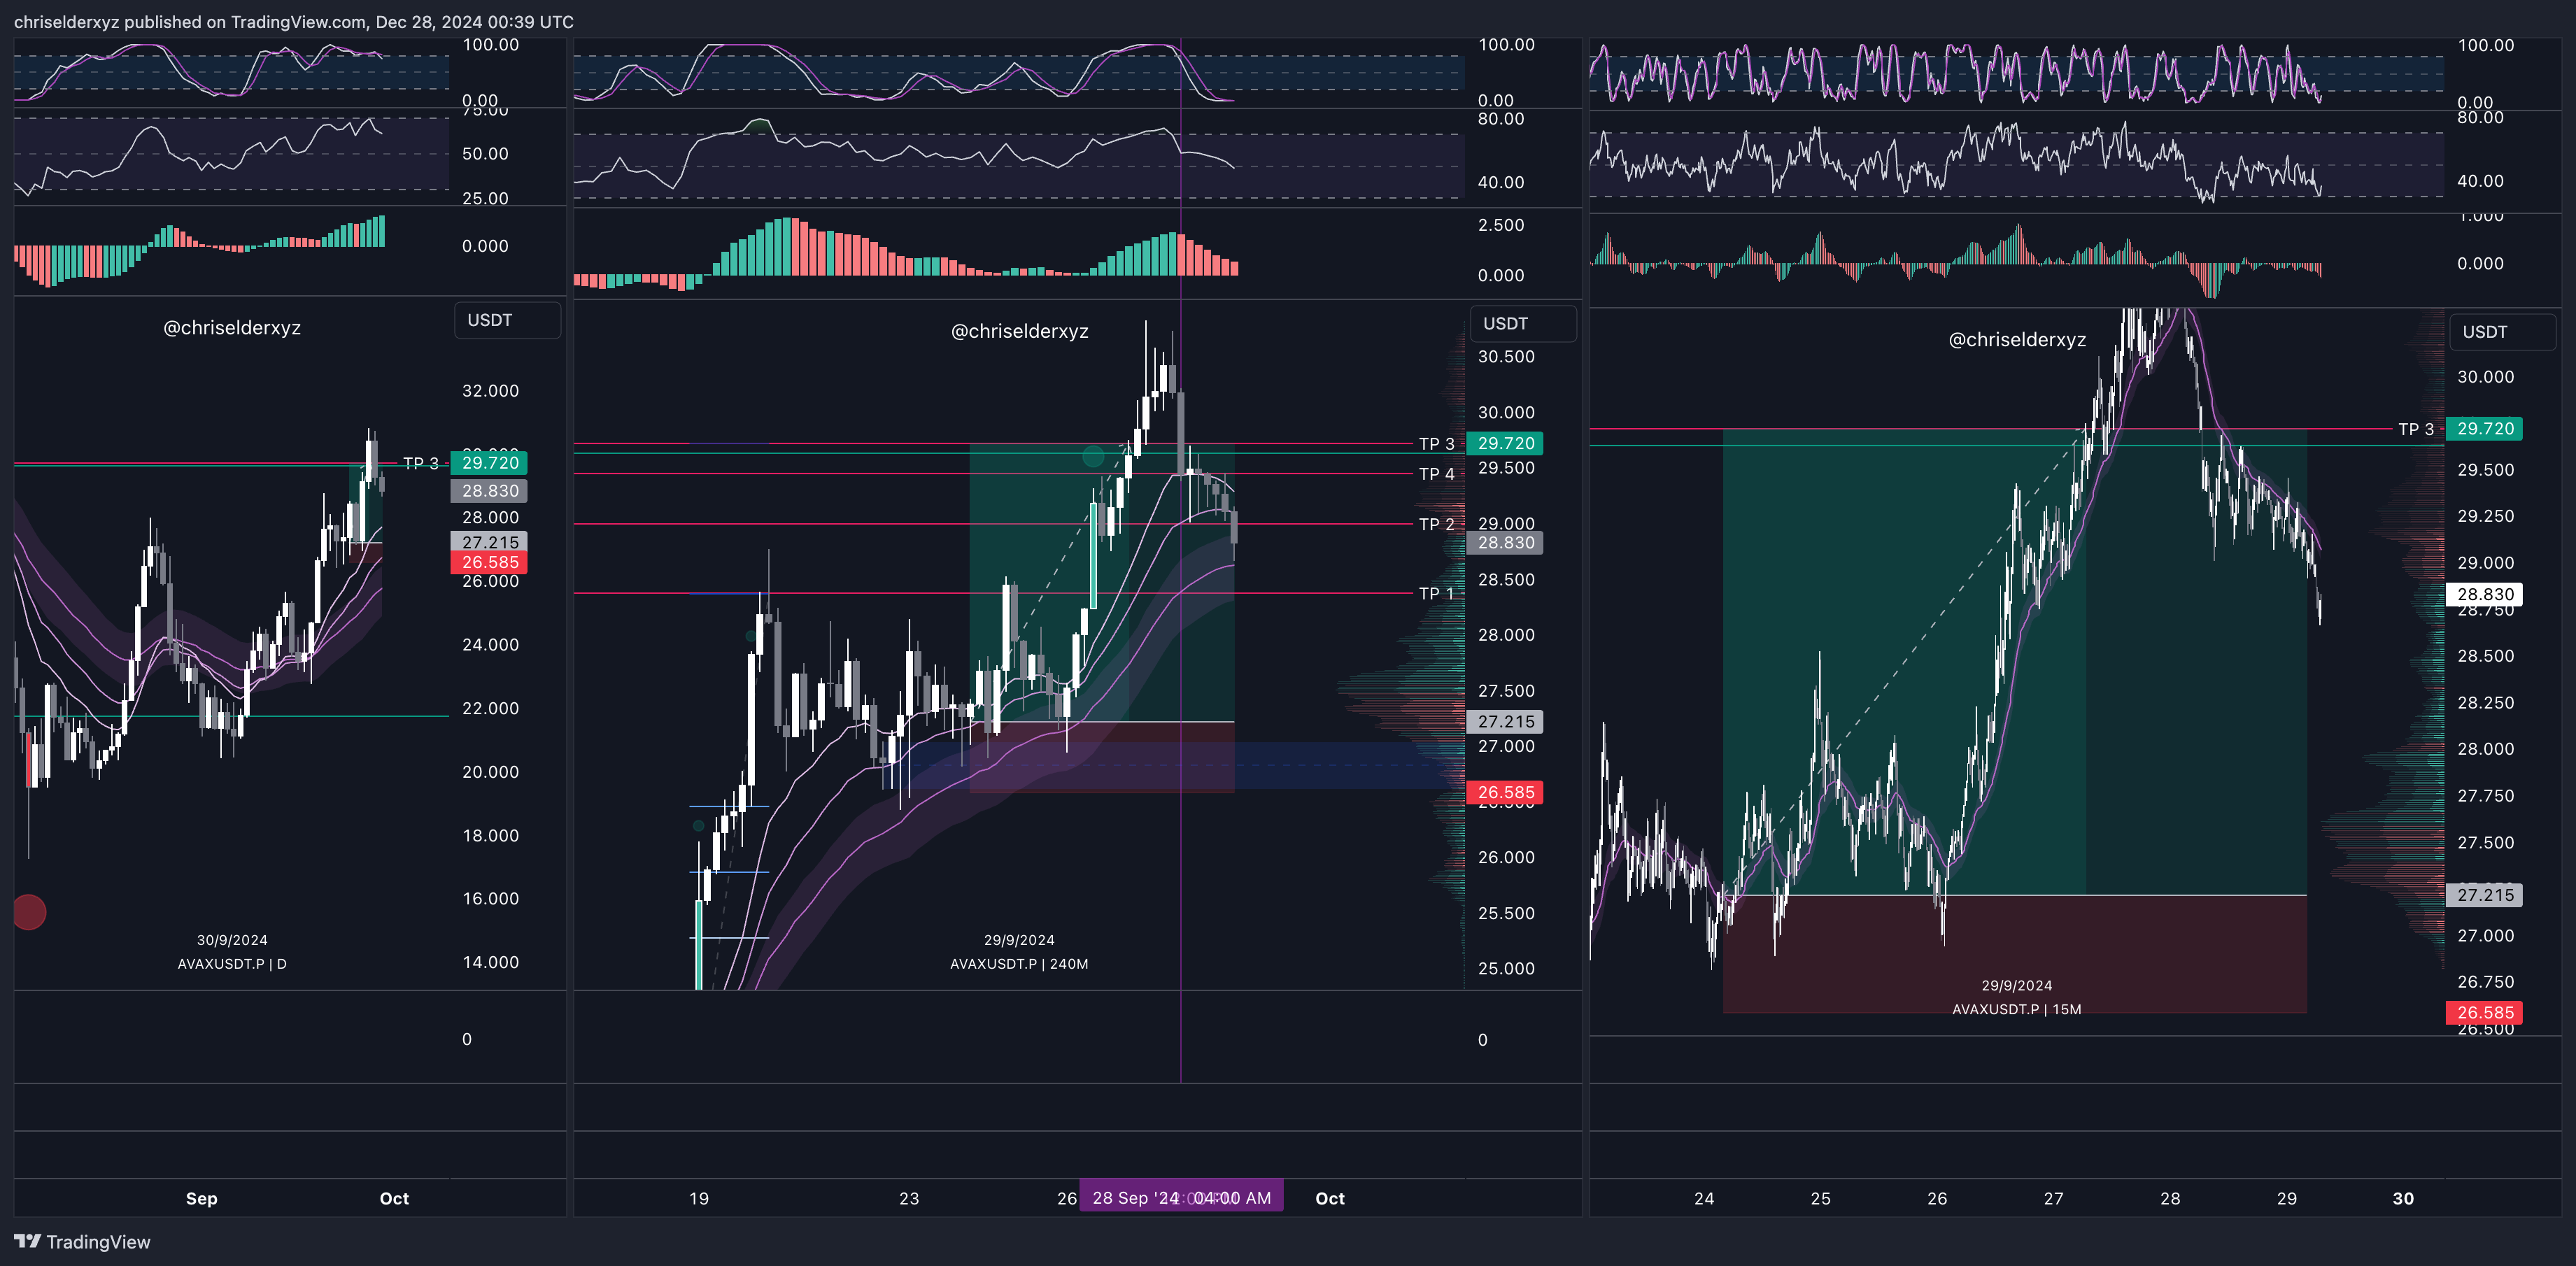2576x1266 pixels.
Task: Click the red circle marker on the daily chart
Action: [29, 911]
